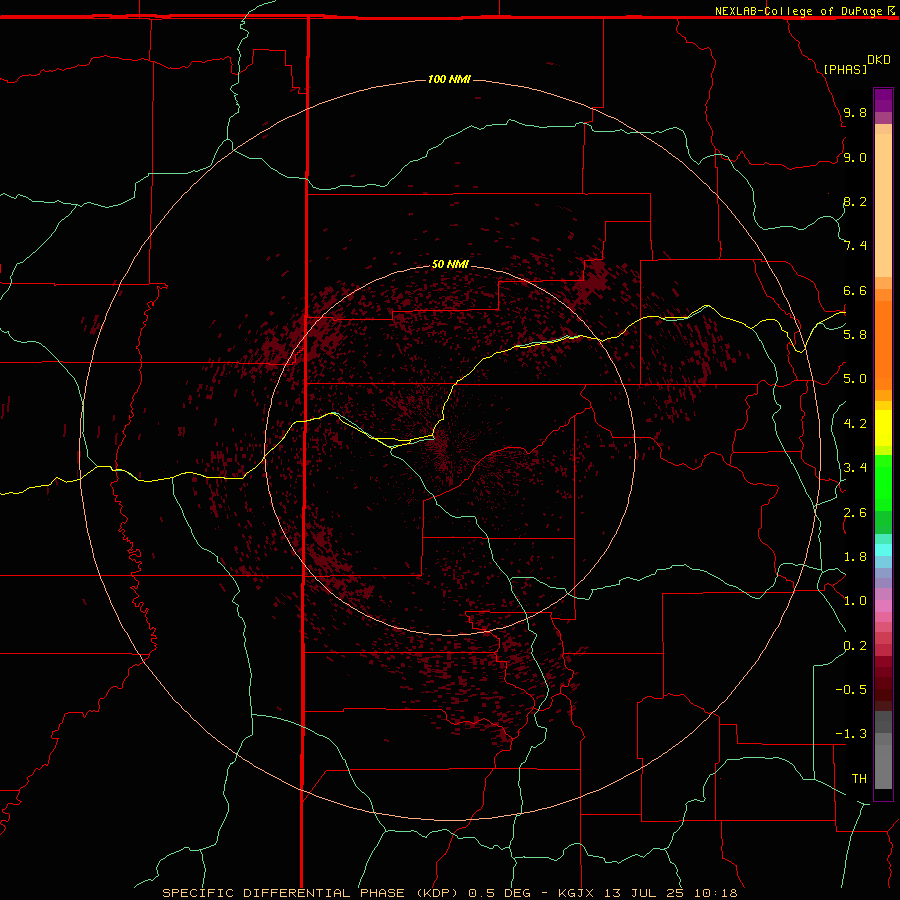
Task: Click the DKD units label above colorbar
Action: pyautogui.click(x=878, y=60)
